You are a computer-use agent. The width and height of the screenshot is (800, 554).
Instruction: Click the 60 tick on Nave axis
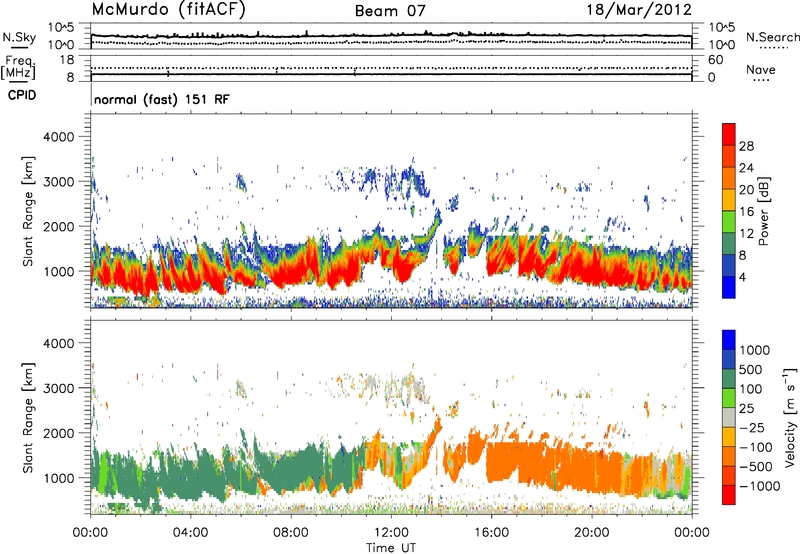pos(716,60)
